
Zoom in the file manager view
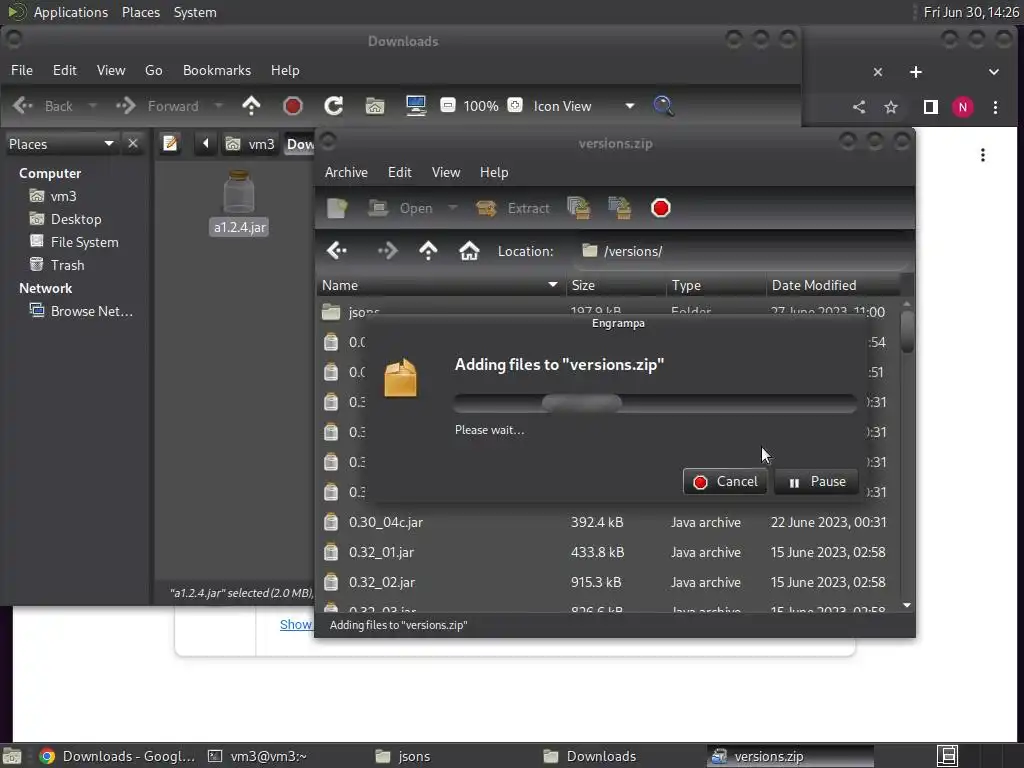515,105
